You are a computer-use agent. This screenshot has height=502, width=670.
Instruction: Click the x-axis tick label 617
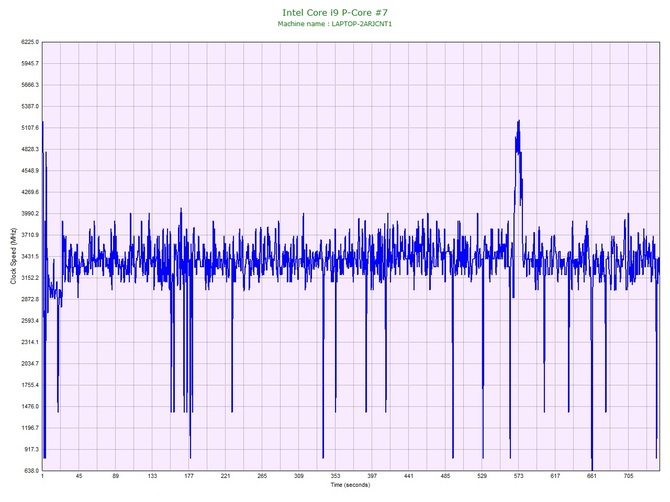[555, 476]
